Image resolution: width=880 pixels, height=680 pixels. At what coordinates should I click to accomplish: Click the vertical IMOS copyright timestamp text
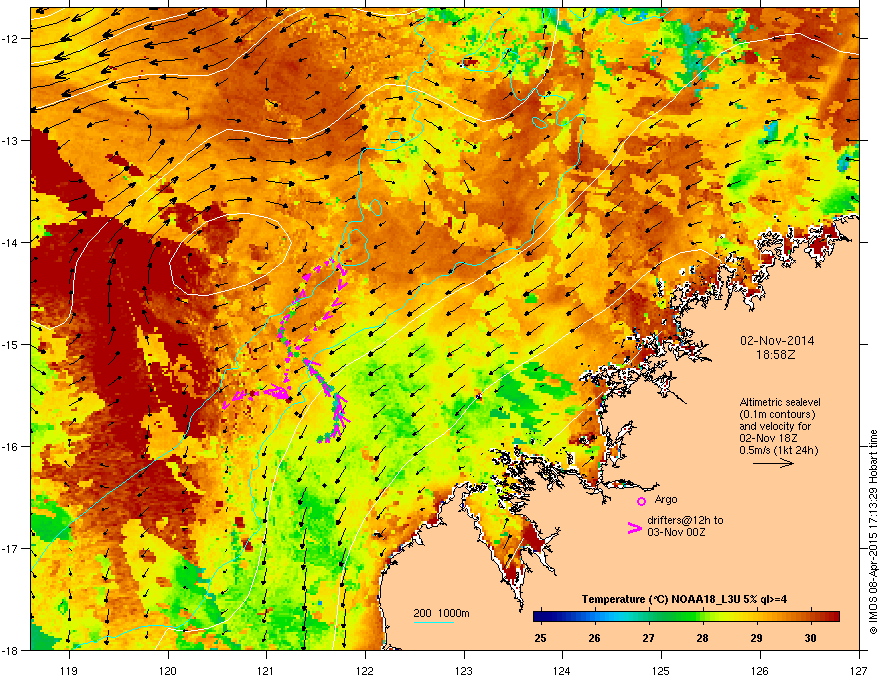873,532
